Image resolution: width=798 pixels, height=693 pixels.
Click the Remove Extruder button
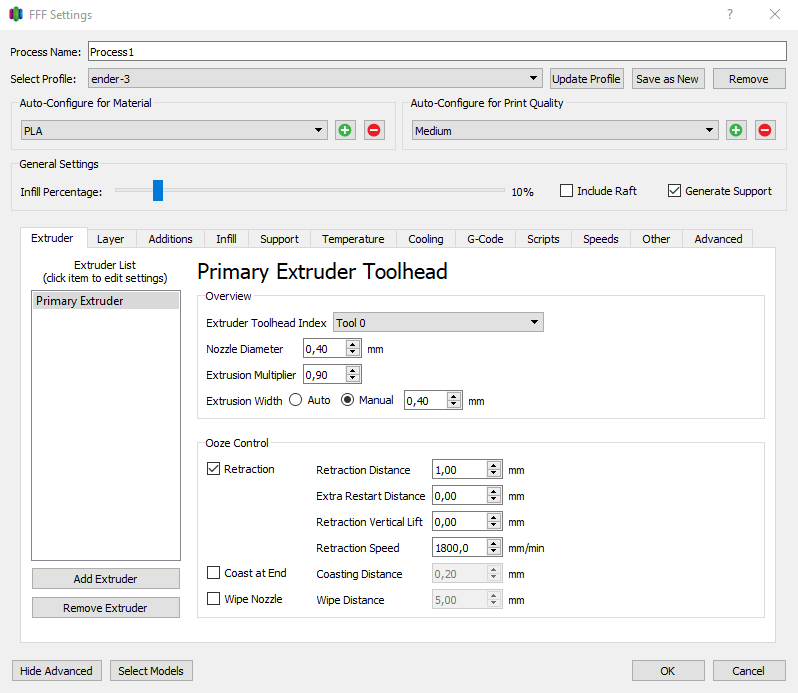pyautogui.click(x=105, y=608)
